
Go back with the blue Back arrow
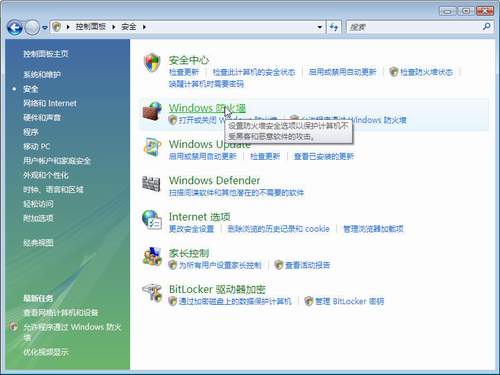15,27
